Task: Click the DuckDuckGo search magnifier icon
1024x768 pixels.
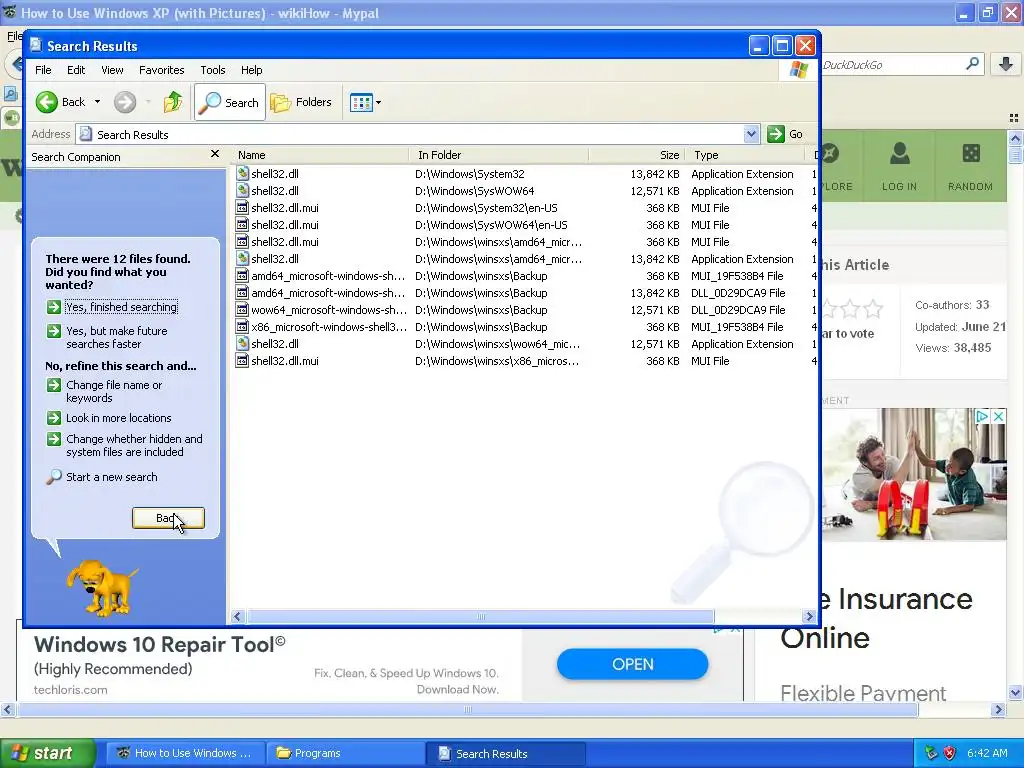Action: 972,64
